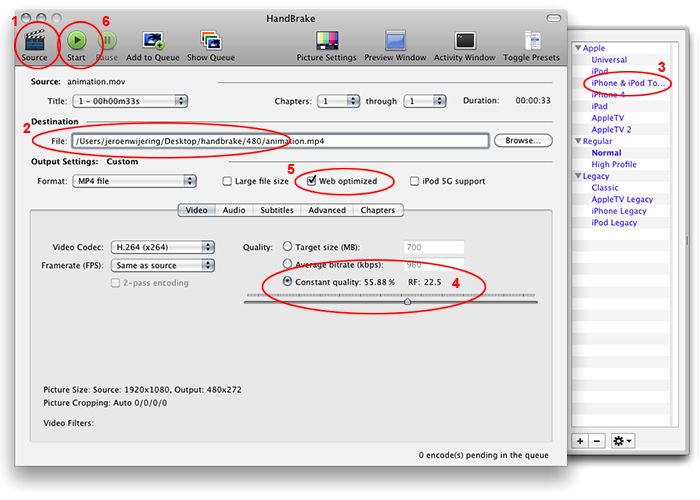Switch to the Audio tab
Viewport: 700px width, 500px height.
point(234,210)
